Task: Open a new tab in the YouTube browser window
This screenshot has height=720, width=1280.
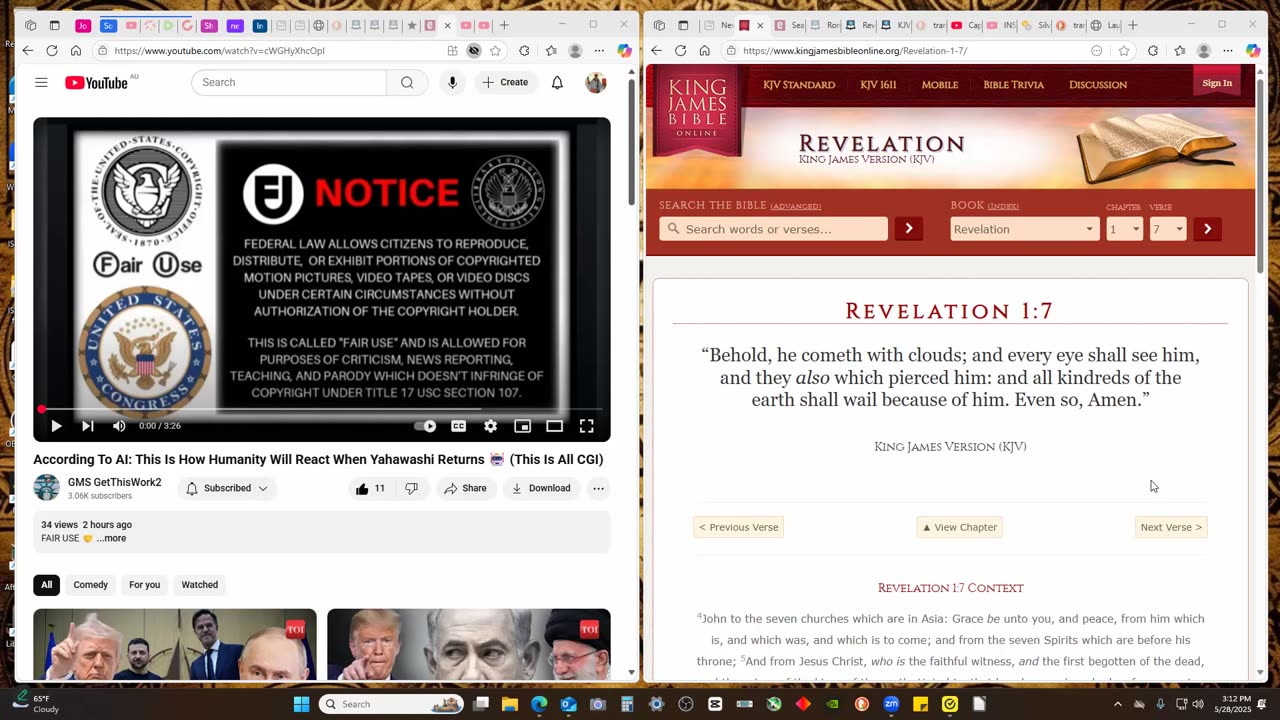Action: pos(504,25)
